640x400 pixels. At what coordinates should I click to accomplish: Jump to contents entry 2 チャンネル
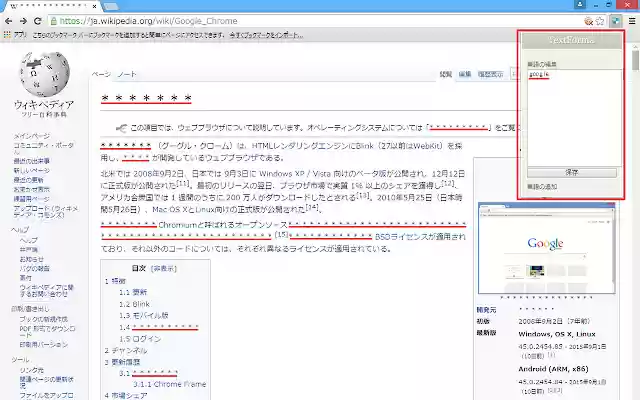click(126, 350)
